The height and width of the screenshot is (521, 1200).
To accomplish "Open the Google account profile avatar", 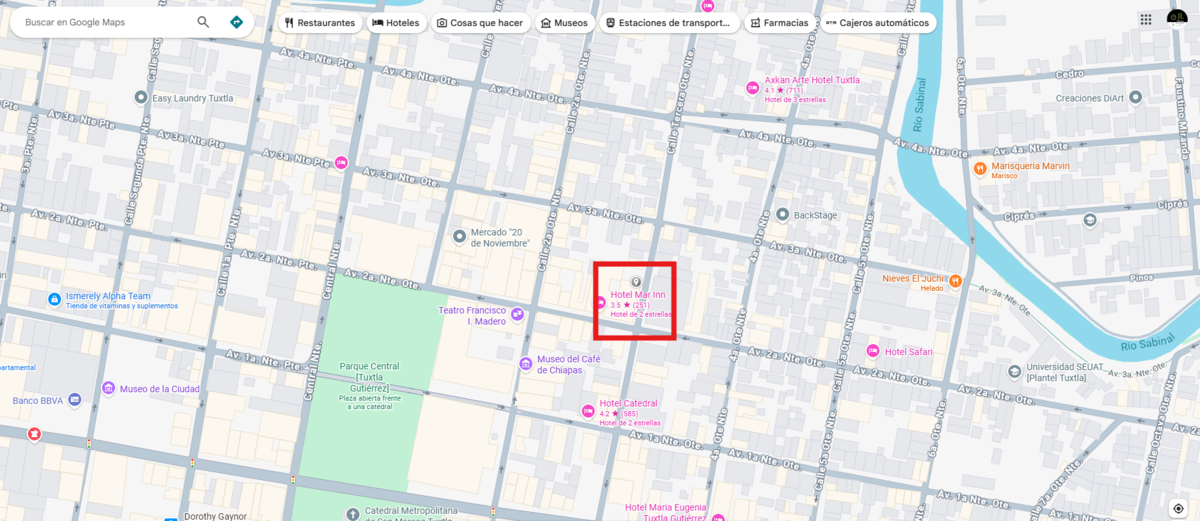I will 1178,18.
